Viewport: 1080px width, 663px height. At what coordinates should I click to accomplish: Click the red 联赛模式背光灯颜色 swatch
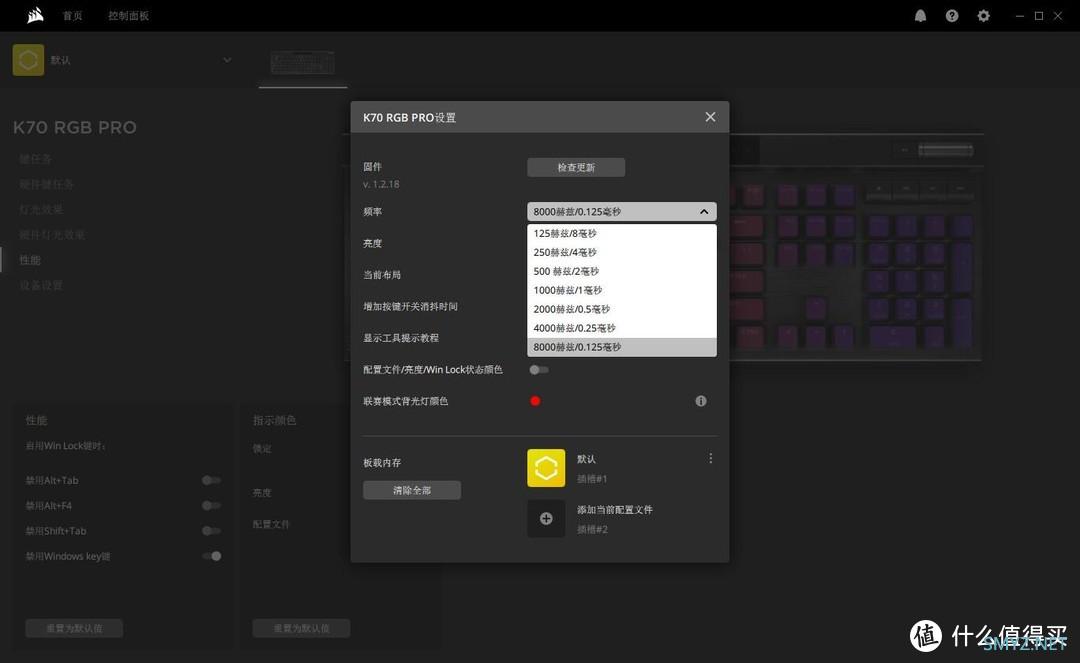tap(535, 401)
